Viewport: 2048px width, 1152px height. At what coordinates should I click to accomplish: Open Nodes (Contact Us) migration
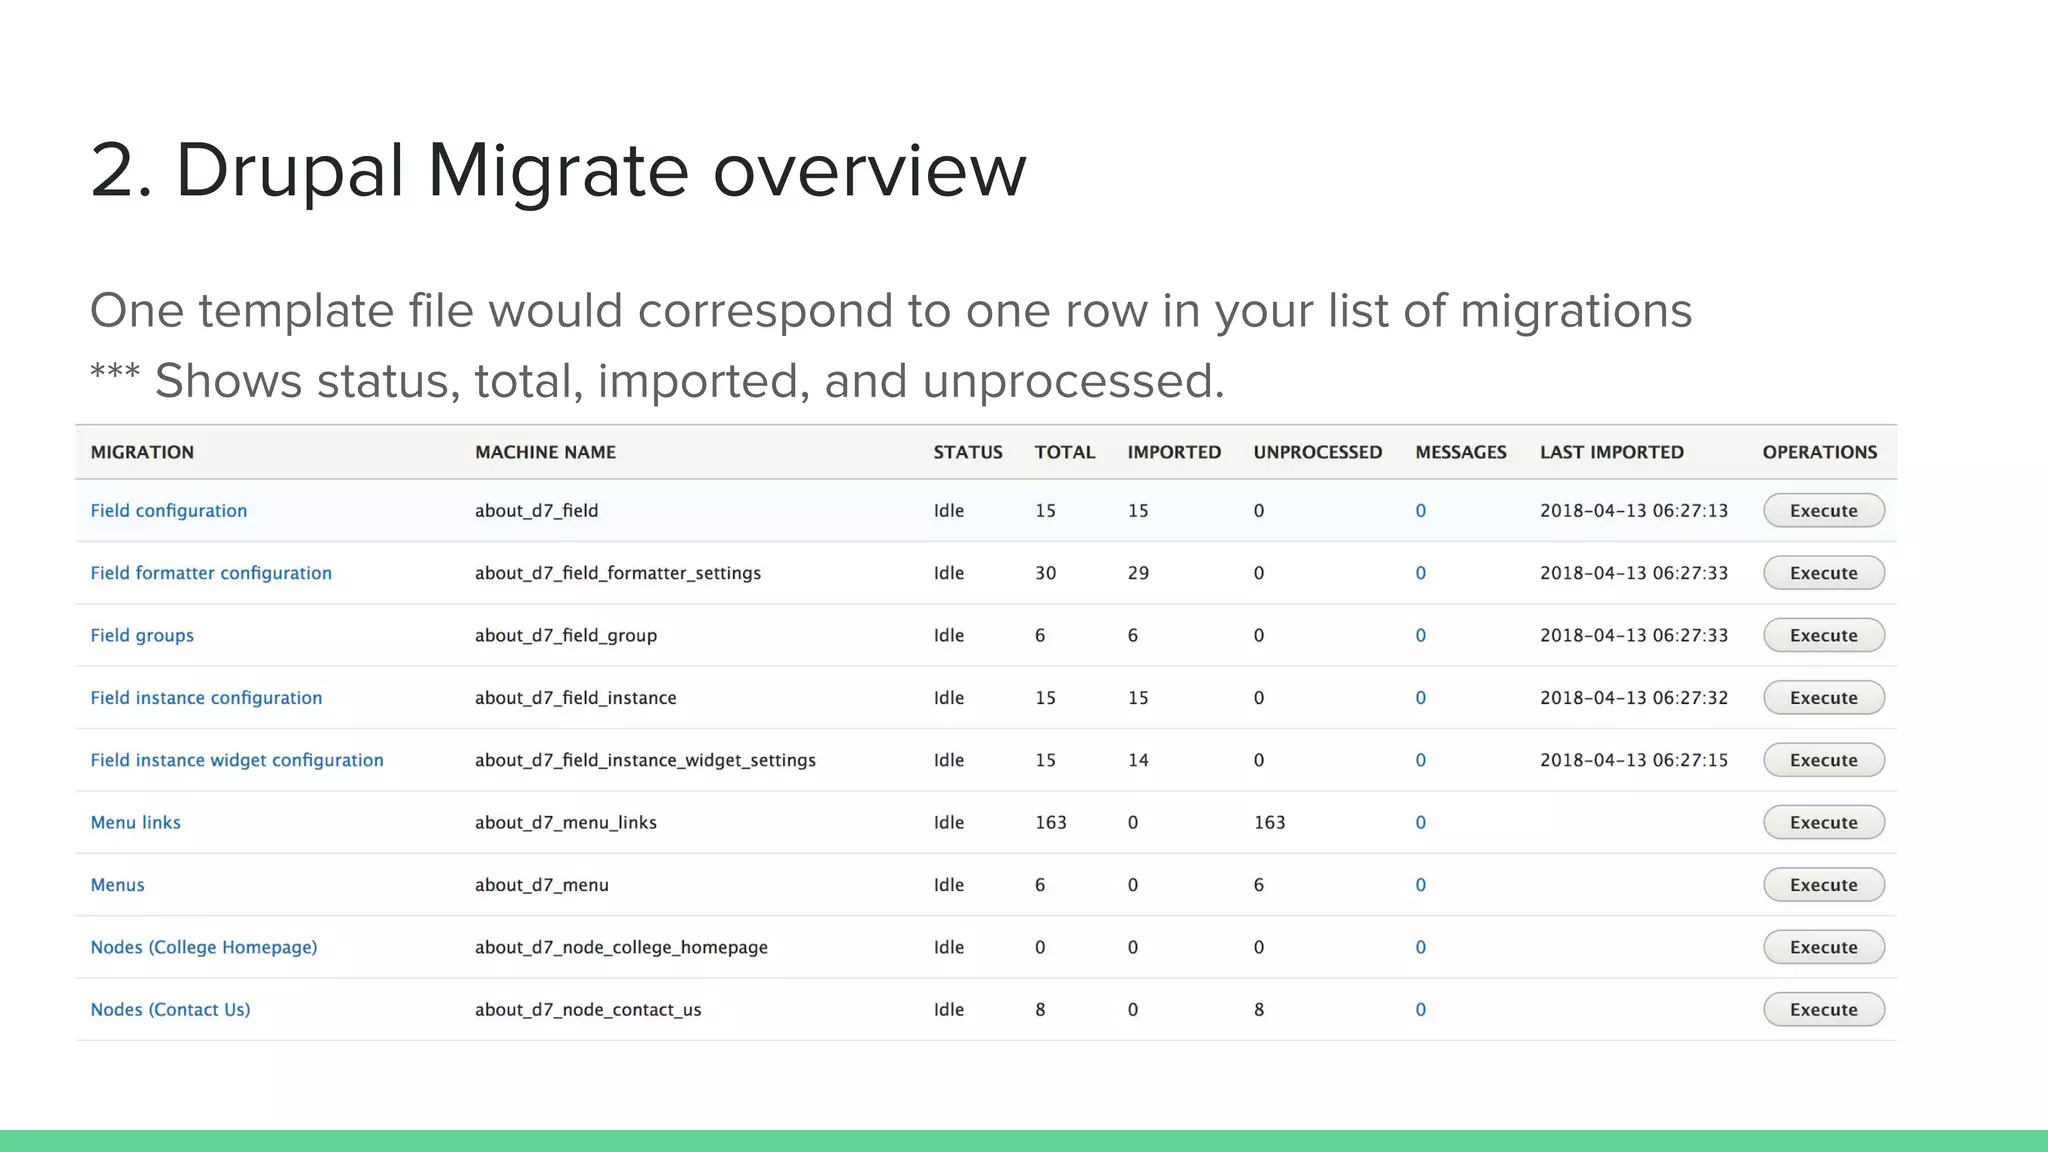170,1010
